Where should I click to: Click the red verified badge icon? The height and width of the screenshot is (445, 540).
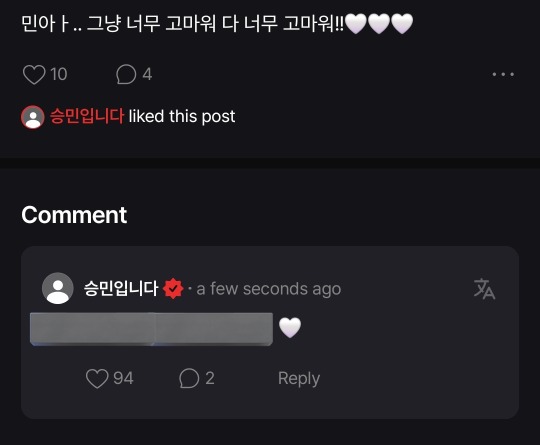point(173,289)
